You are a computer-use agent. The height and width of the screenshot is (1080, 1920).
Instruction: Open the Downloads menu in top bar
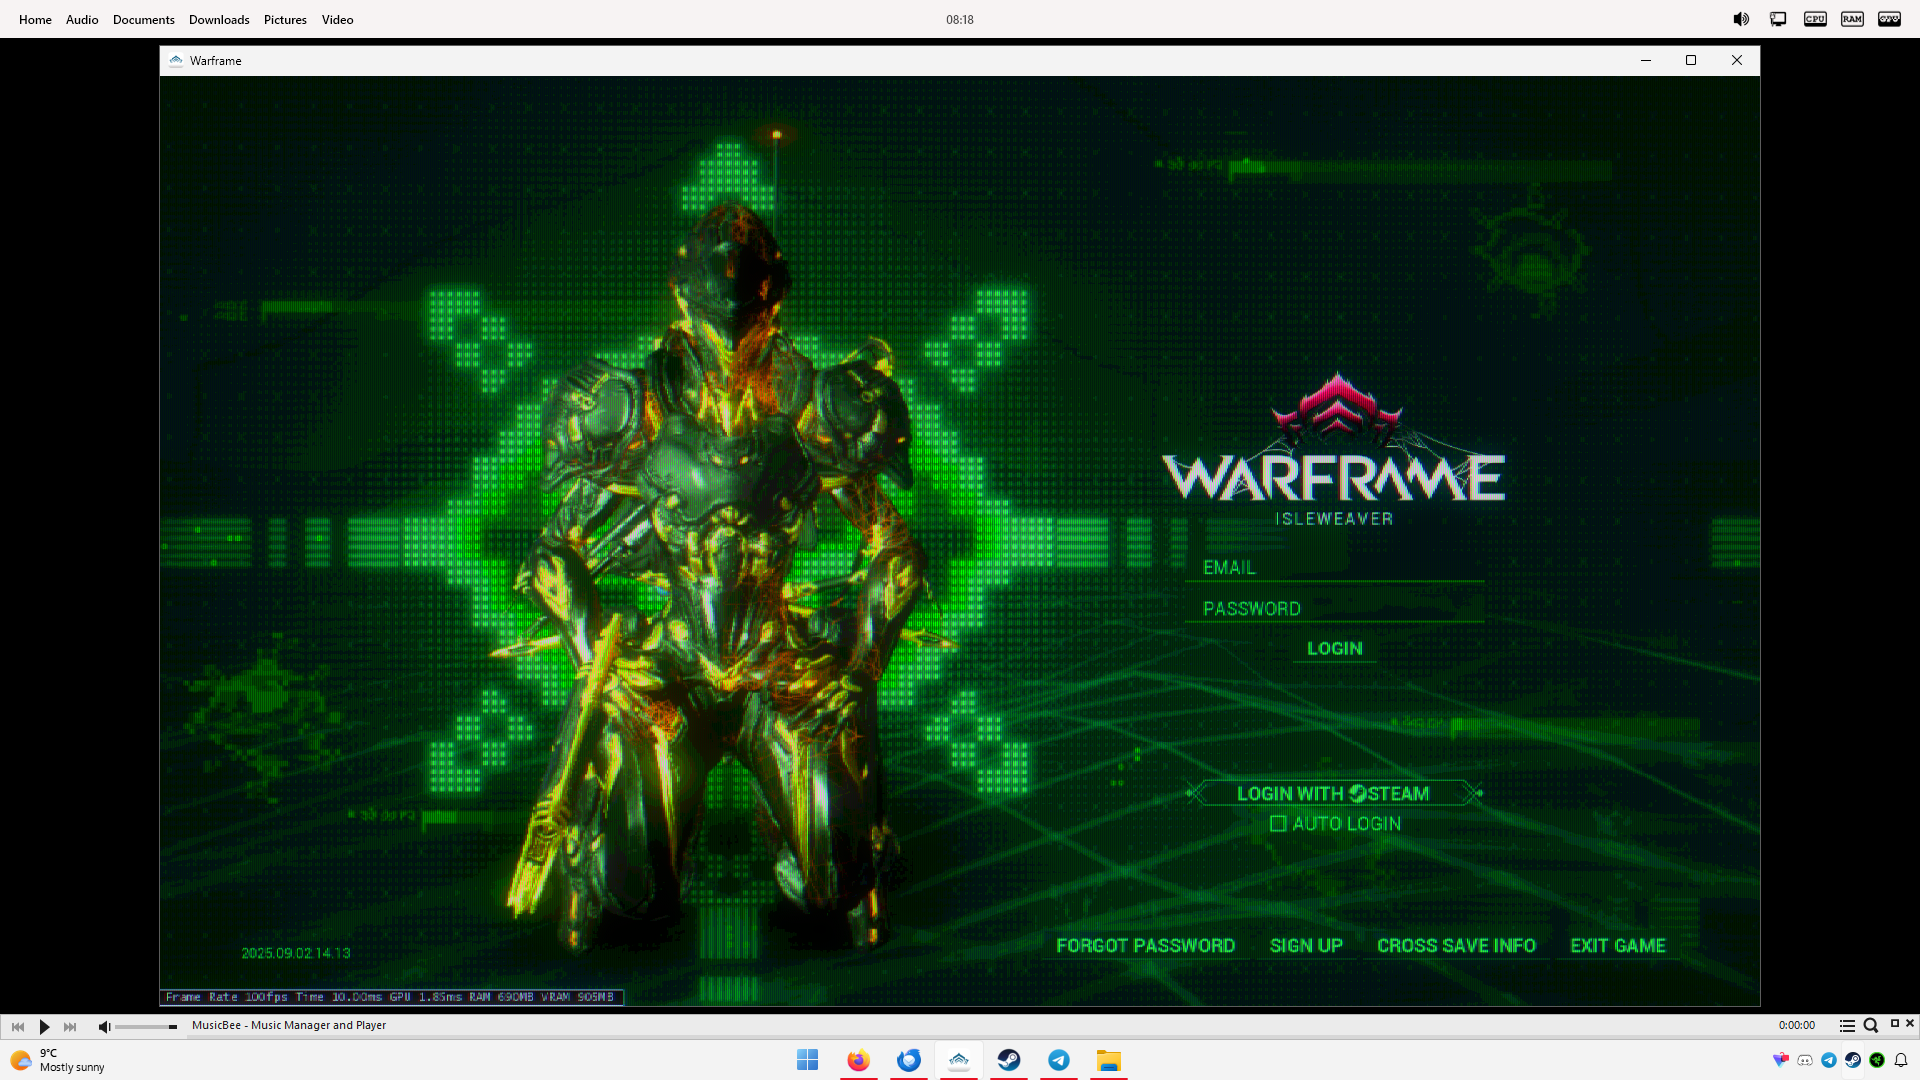[x=219, y=19]
